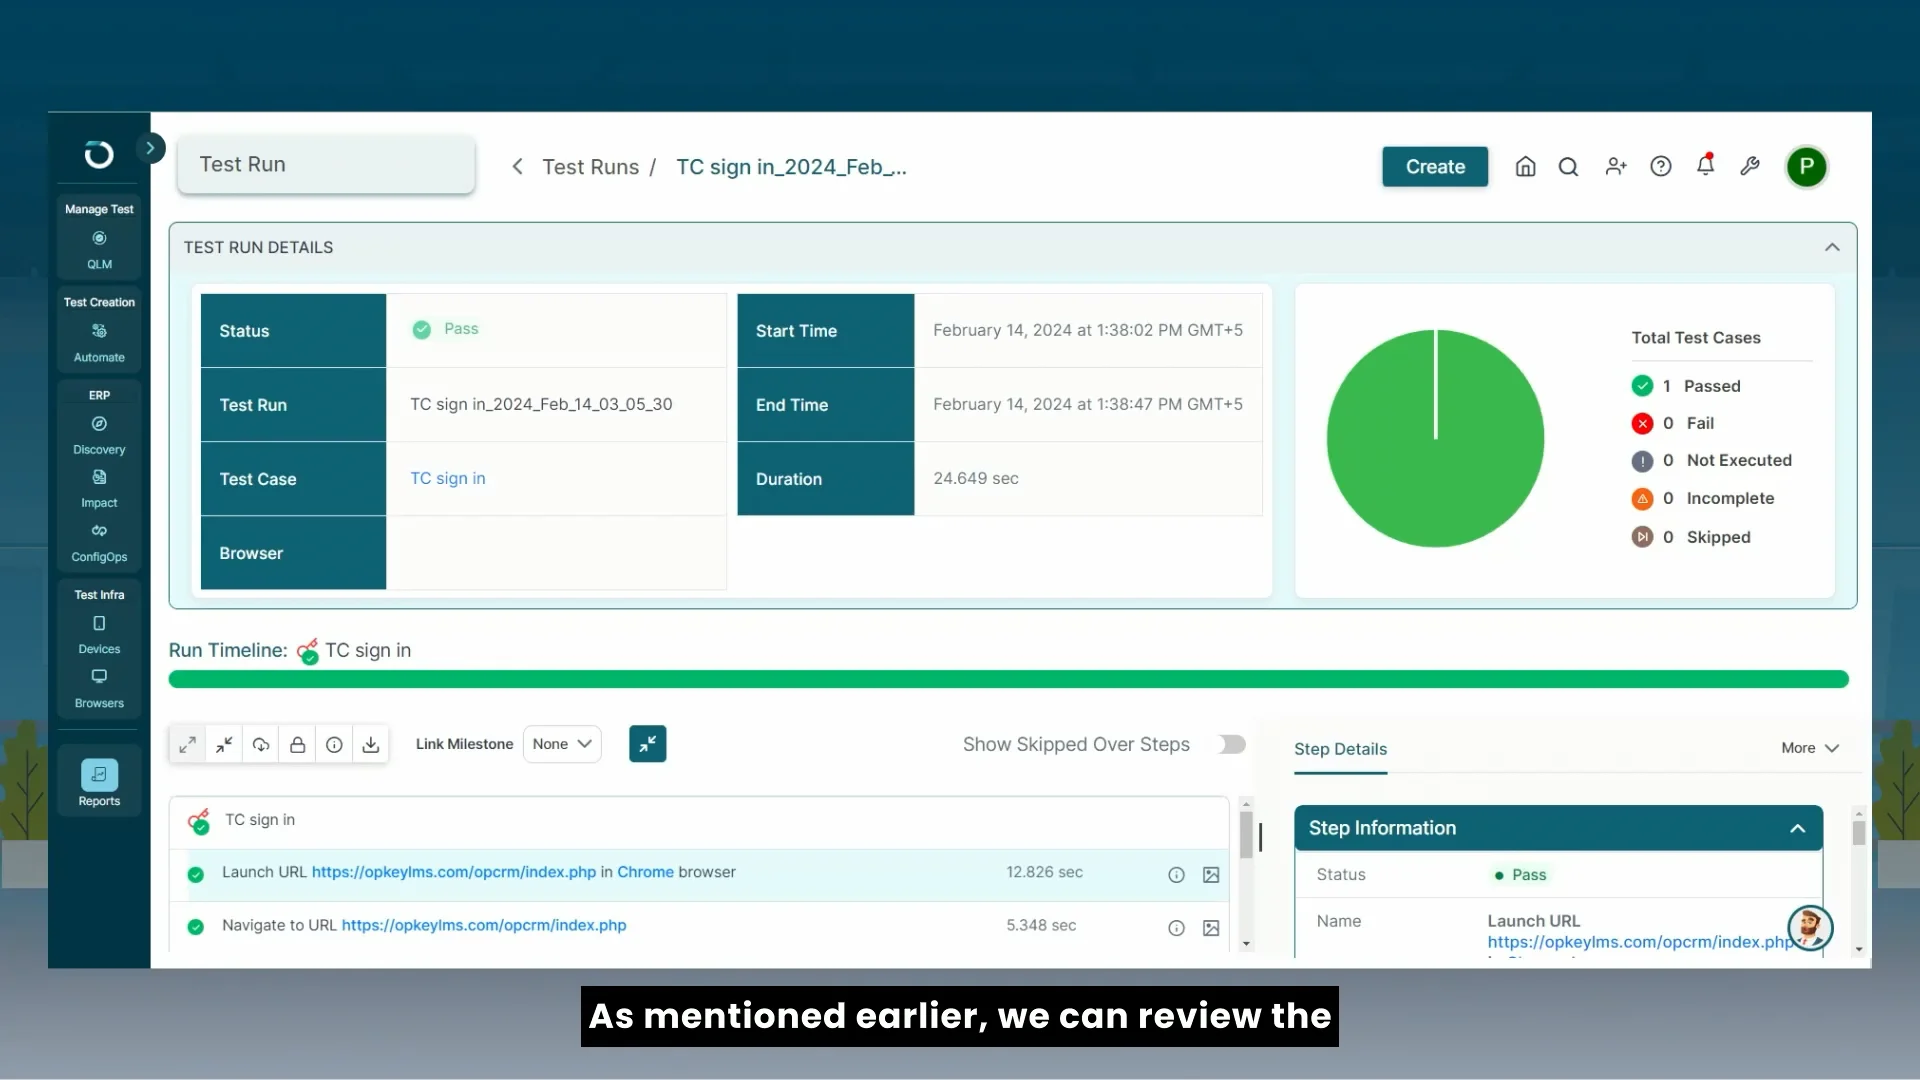The image size is (1920, 1080).
Task: Collapse the Step Information section
Action: 1796,829
